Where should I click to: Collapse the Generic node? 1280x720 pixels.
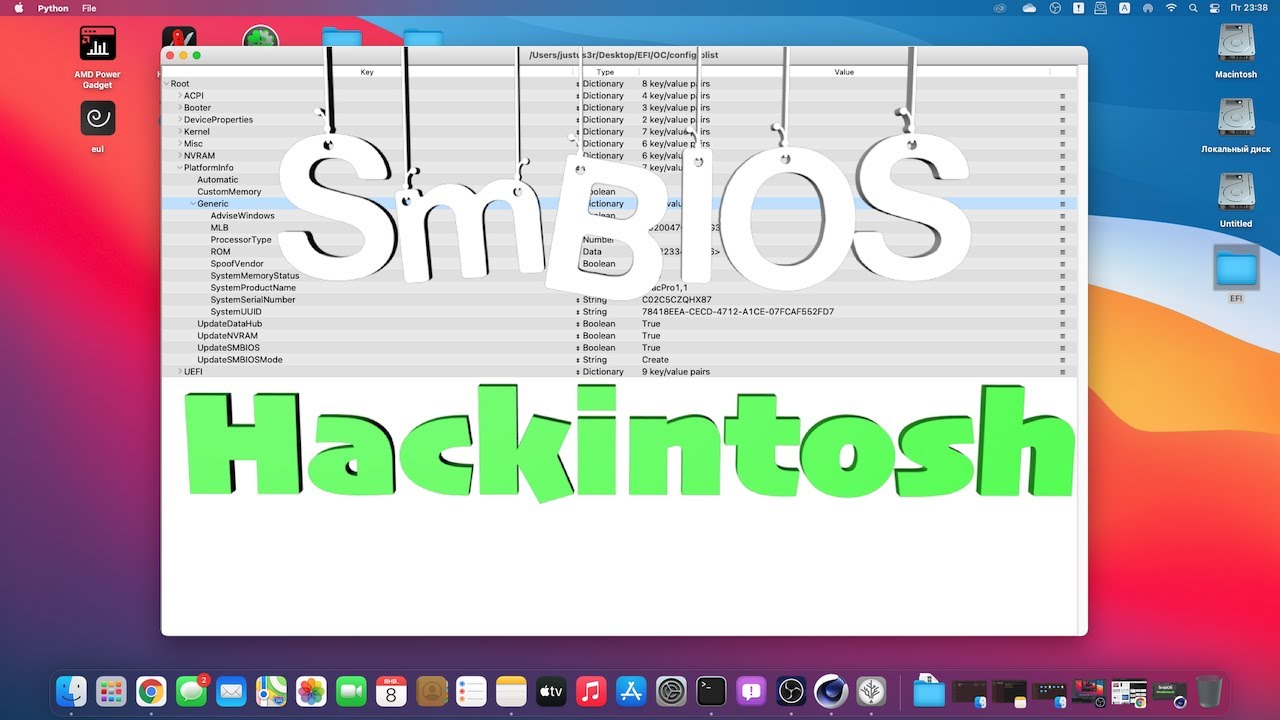(193, 204)
